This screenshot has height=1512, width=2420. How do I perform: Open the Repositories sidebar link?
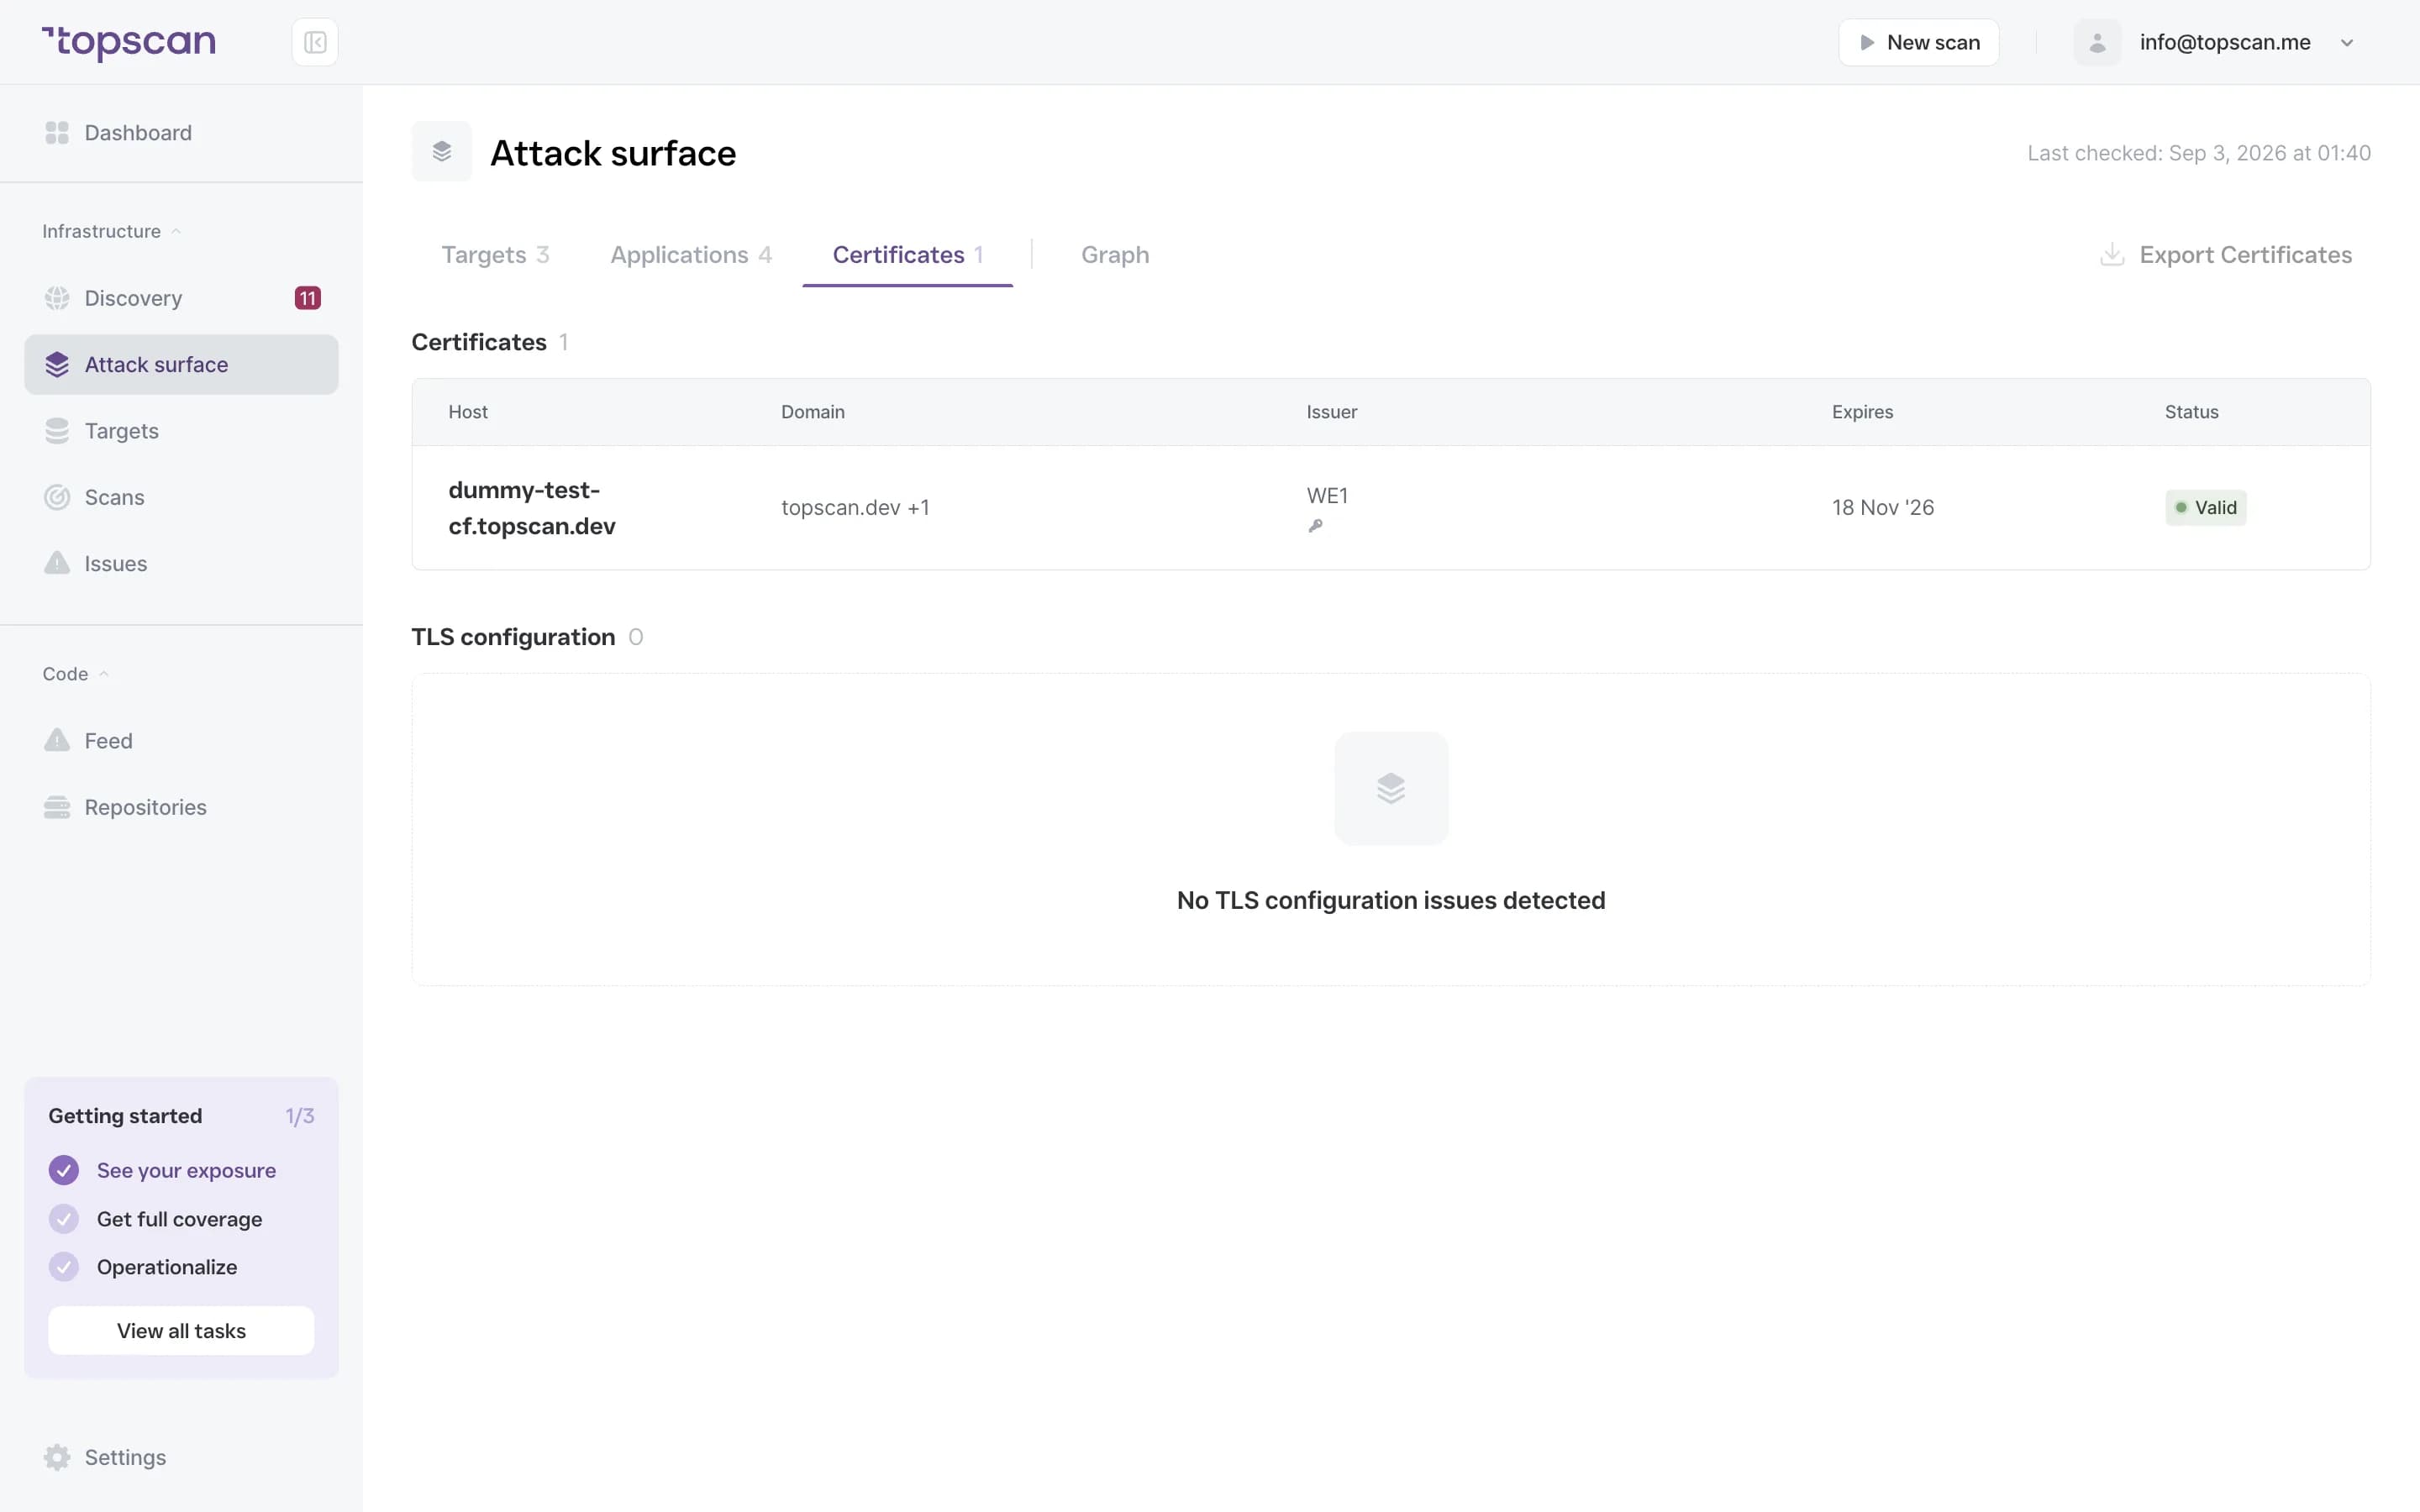(181, 807)
